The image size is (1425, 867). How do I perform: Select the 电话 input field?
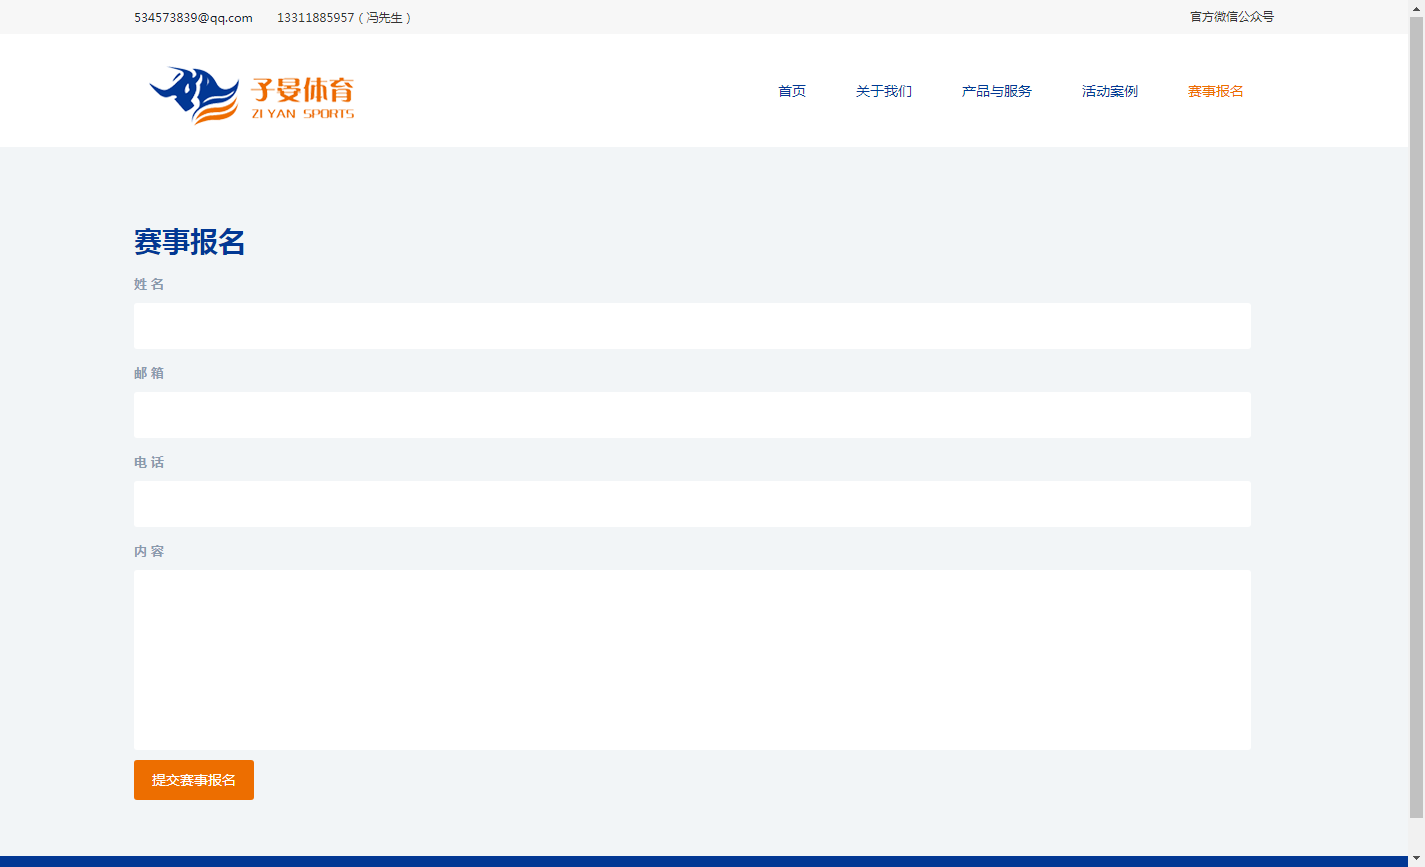pyautogui.click(x=692, y=504)
